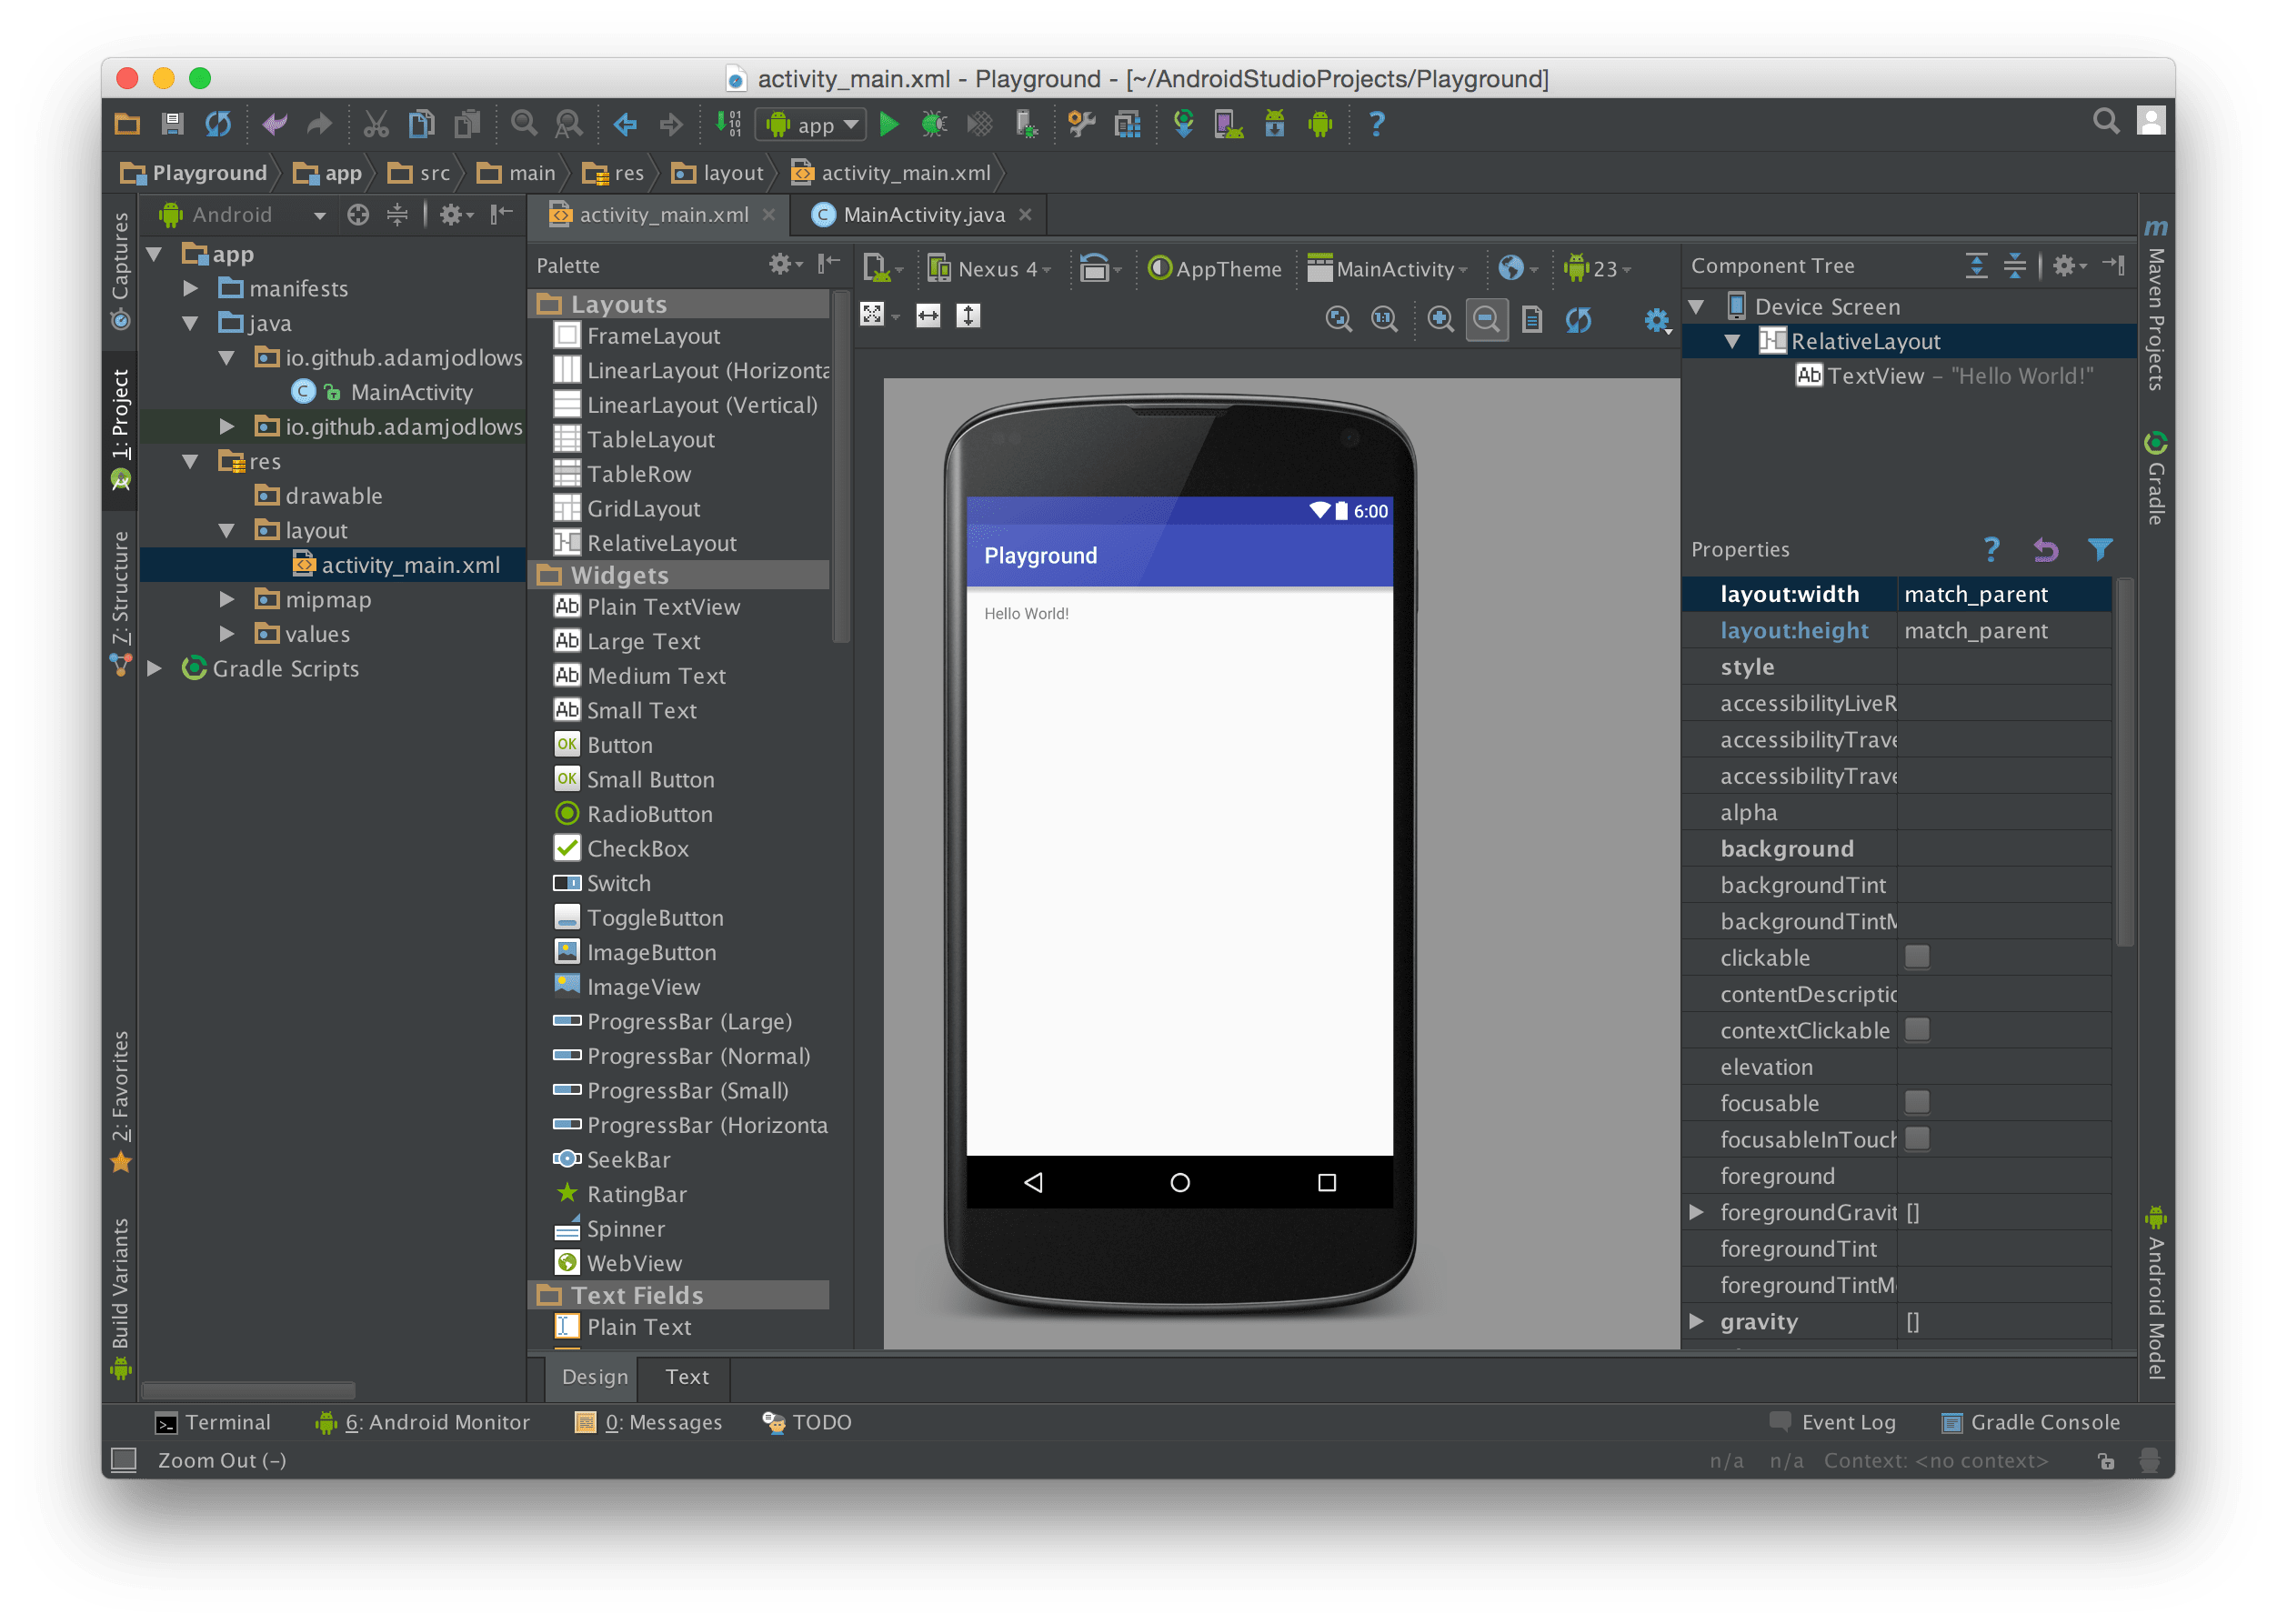Toggle the focusableInTouchMode checkbox
This screenshot has width=2277, height=1624.
click(1916, 1139)
